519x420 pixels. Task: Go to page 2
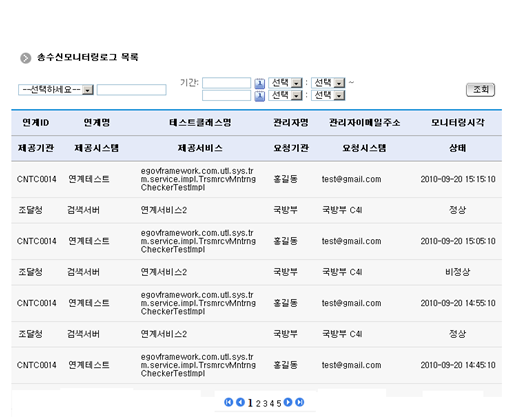[x=258, y=404]
